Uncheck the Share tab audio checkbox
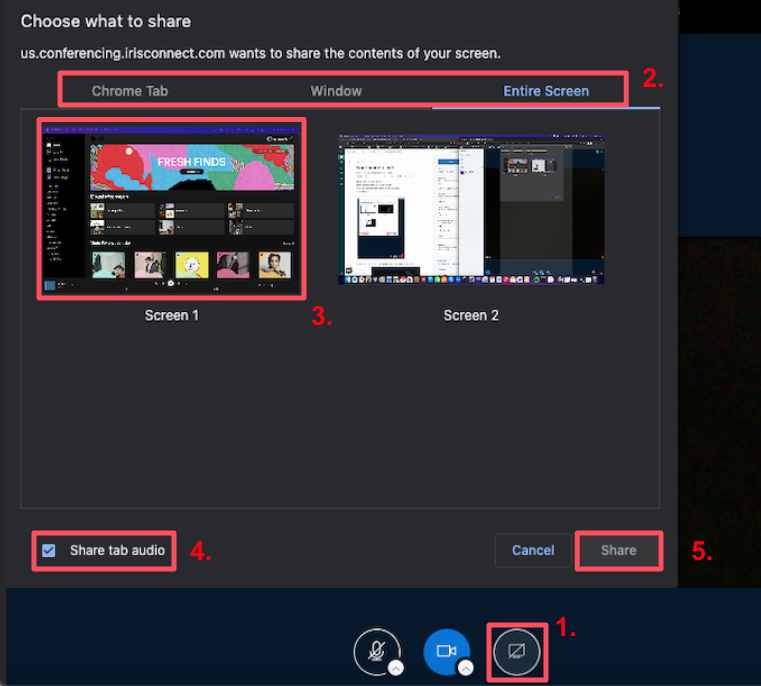The width and height of the screenshot is (761, 686). [49, 550]
